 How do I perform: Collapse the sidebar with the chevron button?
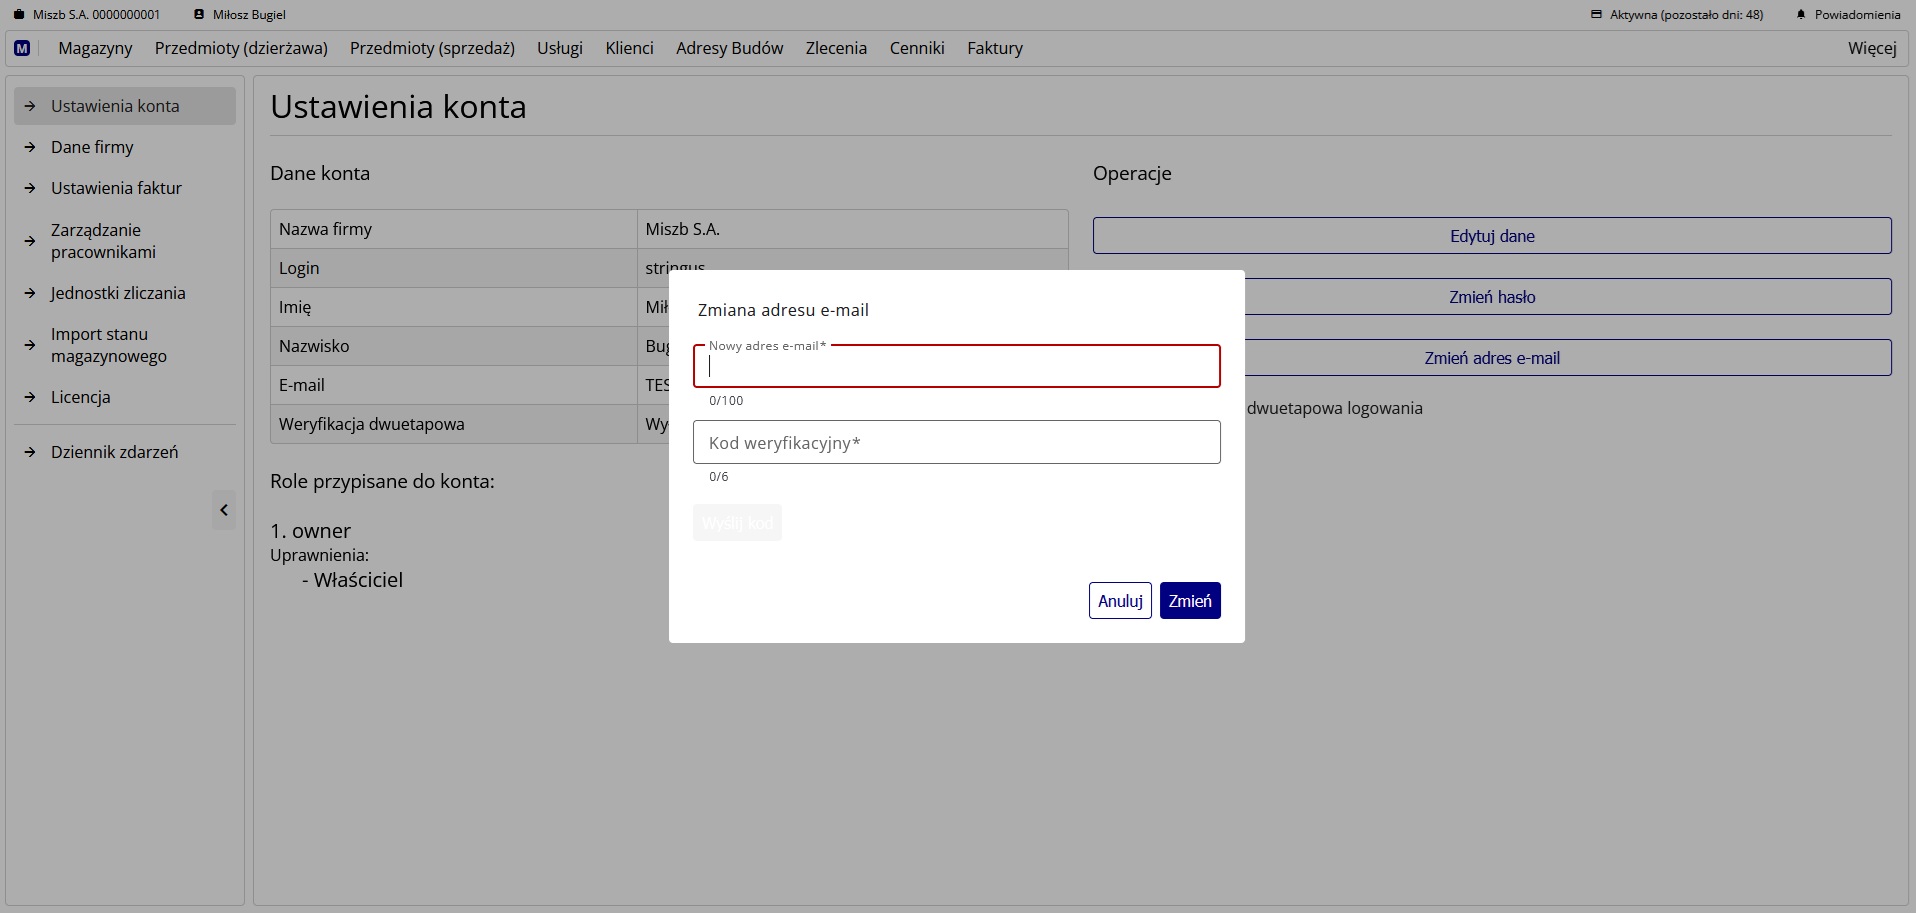click(224, 510)
